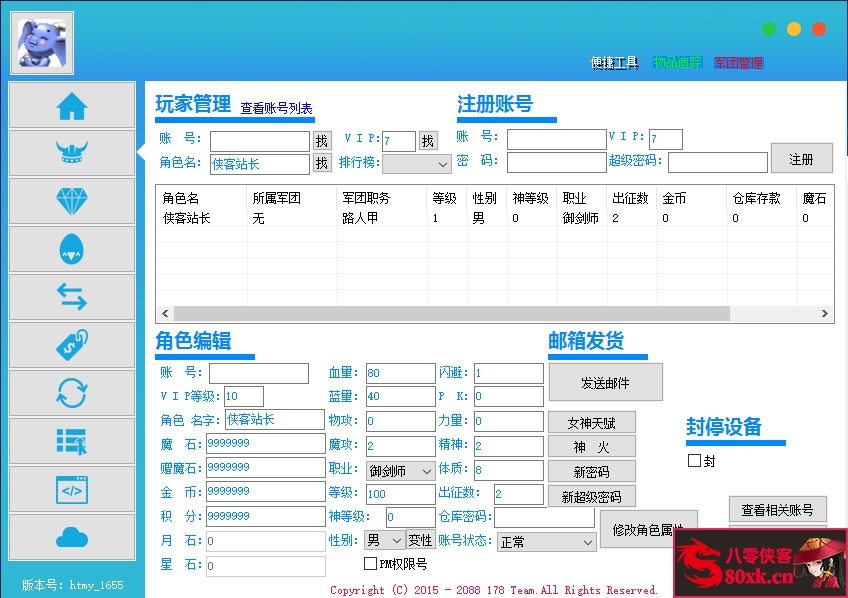Select the transfer arrows icon in sidebar
848x598 pixels.
[71, 297]
